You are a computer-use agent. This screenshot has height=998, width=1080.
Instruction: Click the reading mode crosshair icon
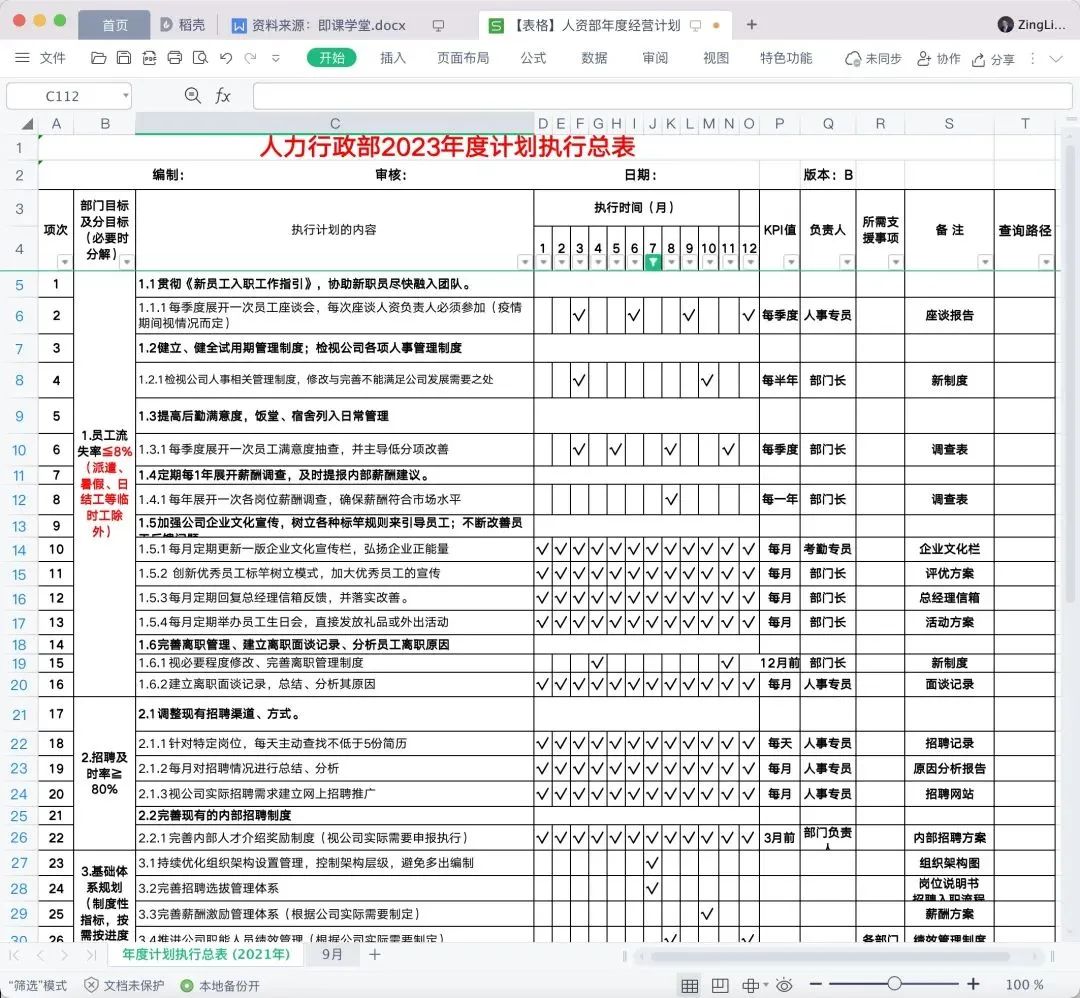751,986
